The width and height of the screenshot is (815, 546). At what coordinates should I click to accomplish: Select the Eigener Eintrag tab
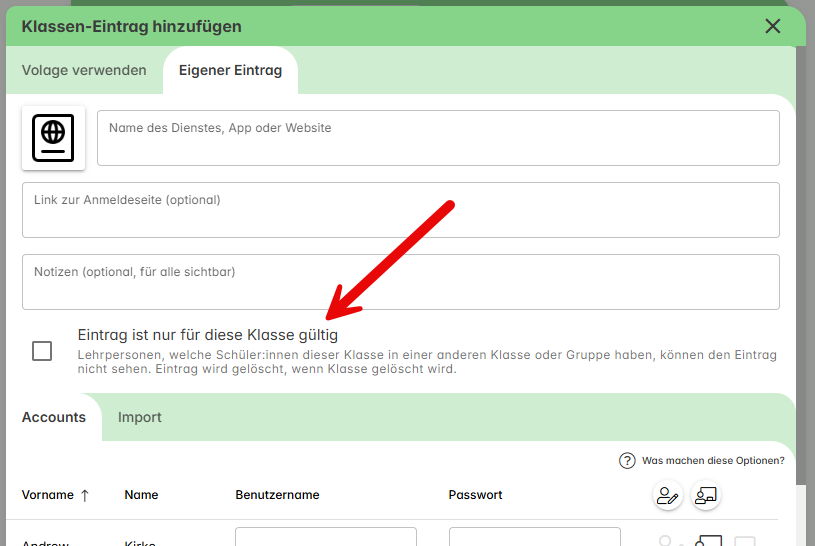(230, 70)
